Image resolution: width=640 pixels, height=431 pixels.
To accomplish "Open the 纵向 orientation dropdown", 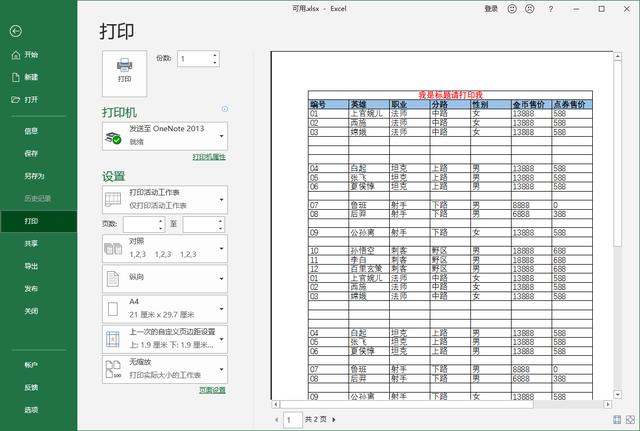I will click(165, 279).
